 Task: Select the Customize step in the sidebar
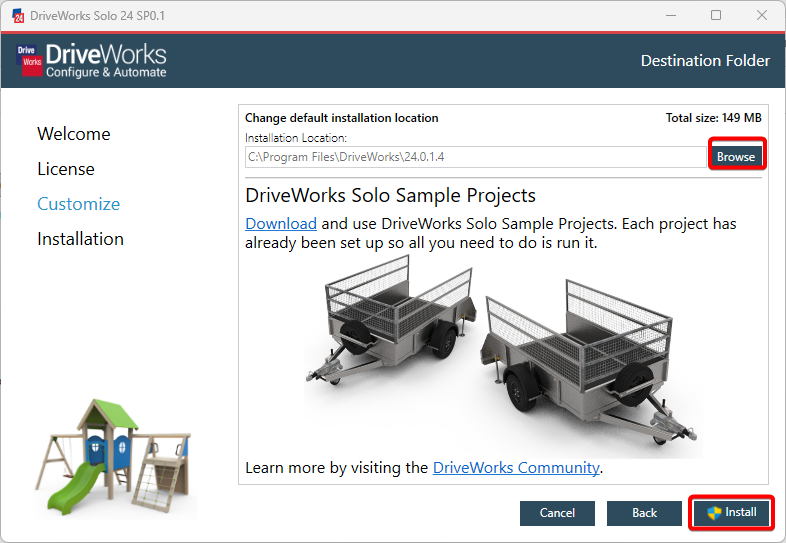[79, 204]
